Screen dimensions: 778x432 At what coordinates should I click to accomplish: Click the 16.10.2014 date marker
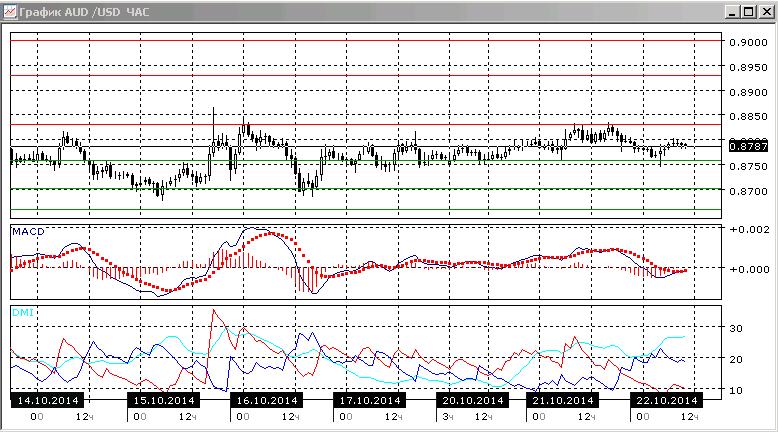click(x=267, y=400)
